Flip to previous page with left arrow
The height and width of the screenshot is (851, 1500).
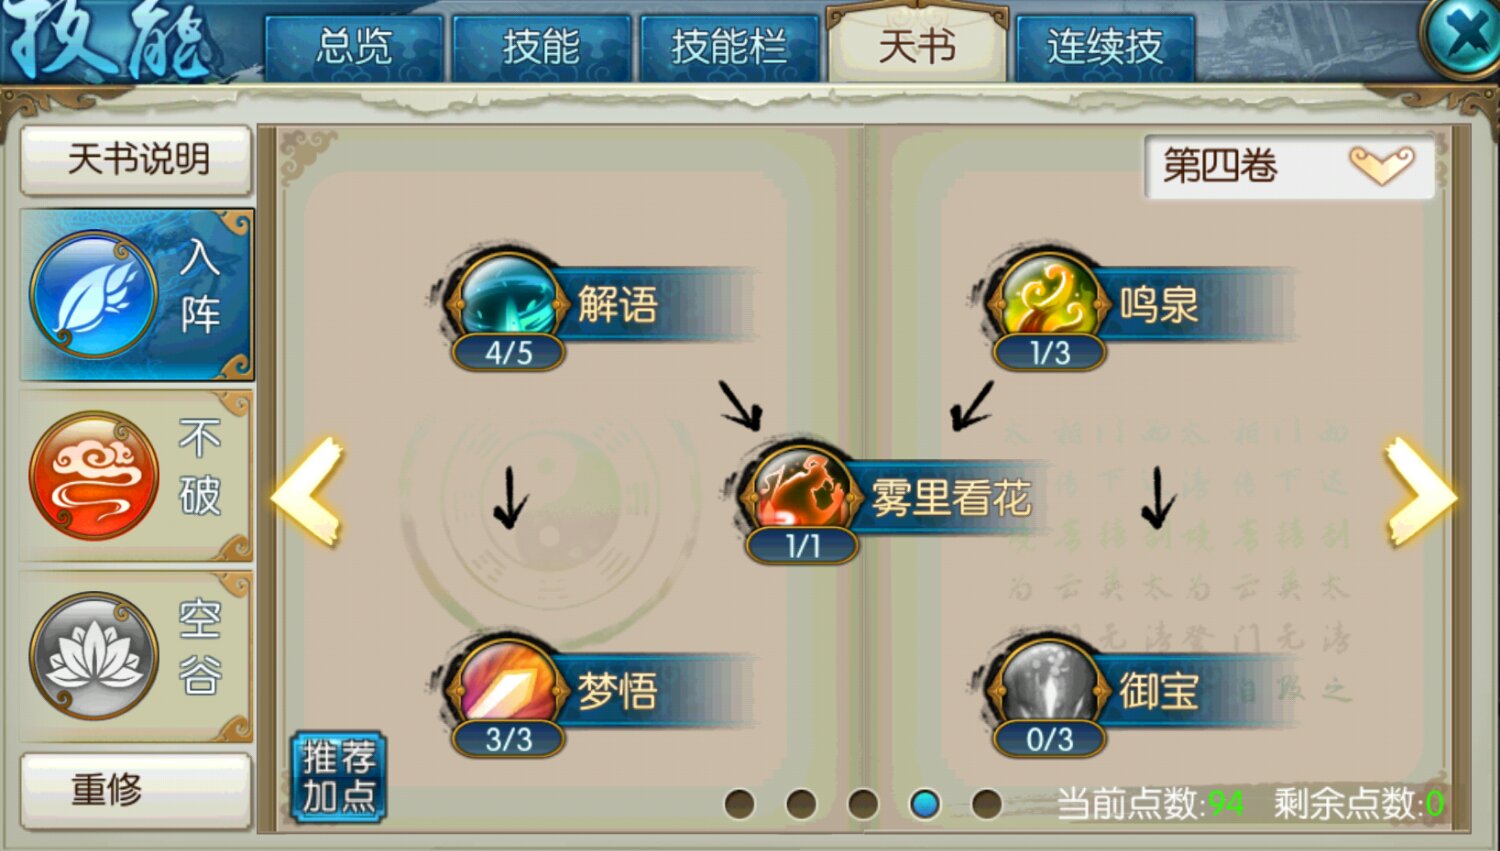tap(308, 492)
